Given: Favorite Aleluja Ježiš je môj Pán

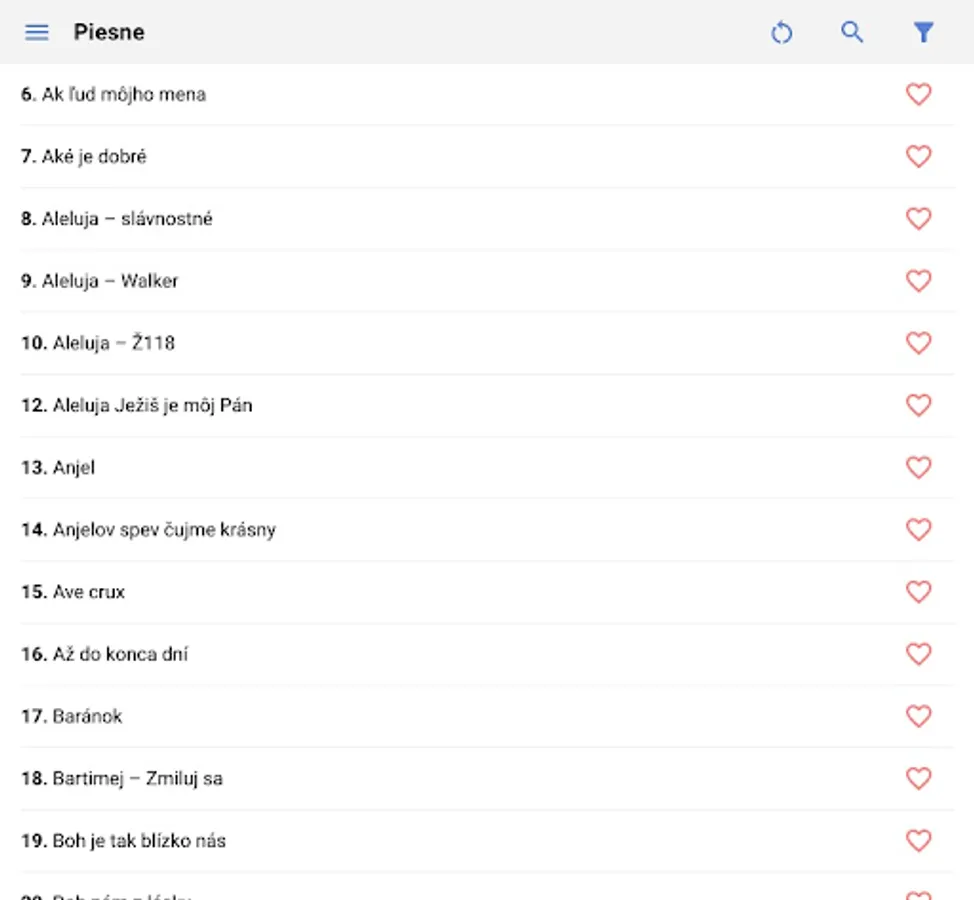Looking at the screenshot, I should coord(918,405).
